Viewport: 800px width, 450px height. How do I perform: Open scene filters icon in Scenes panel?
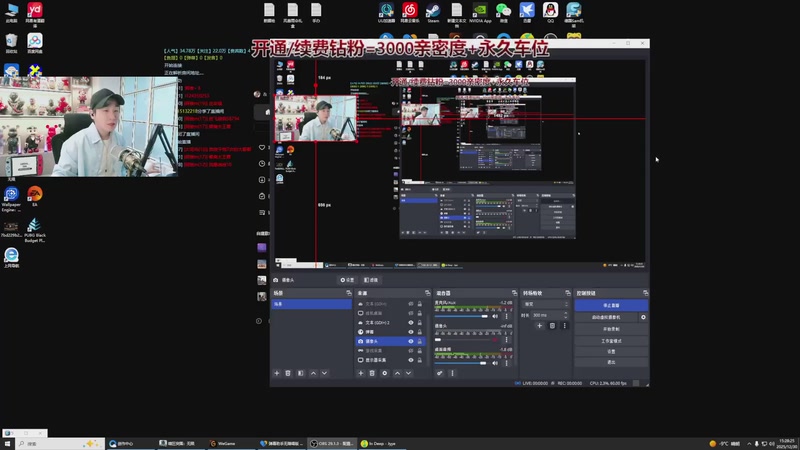[x=301, y=373]
